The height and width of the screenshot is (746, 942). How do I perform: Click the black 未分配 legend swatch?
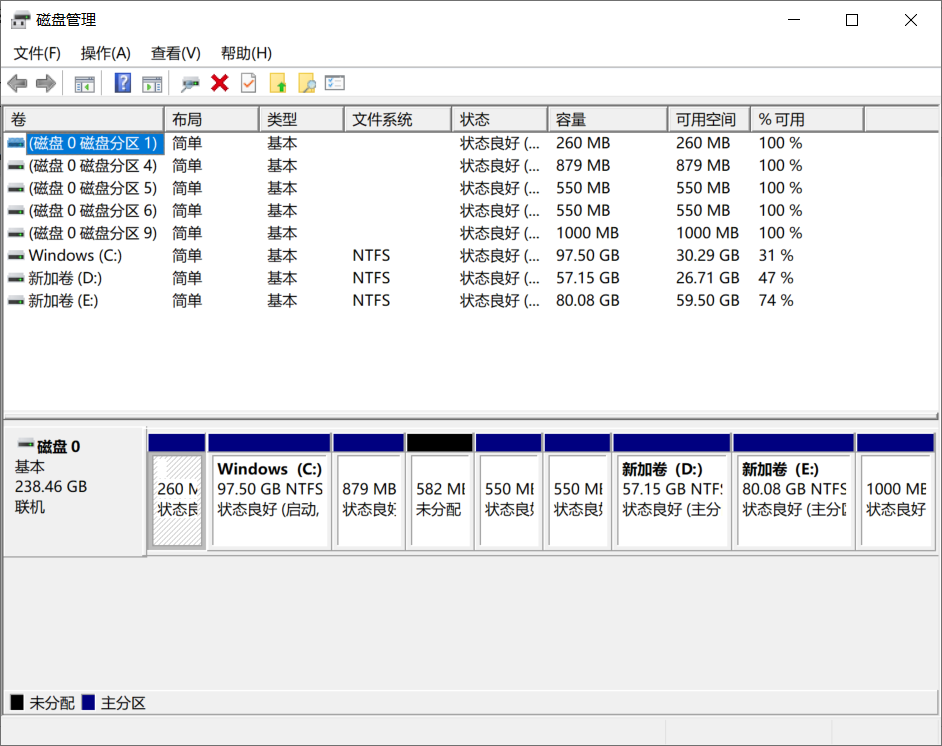[17, 702]
